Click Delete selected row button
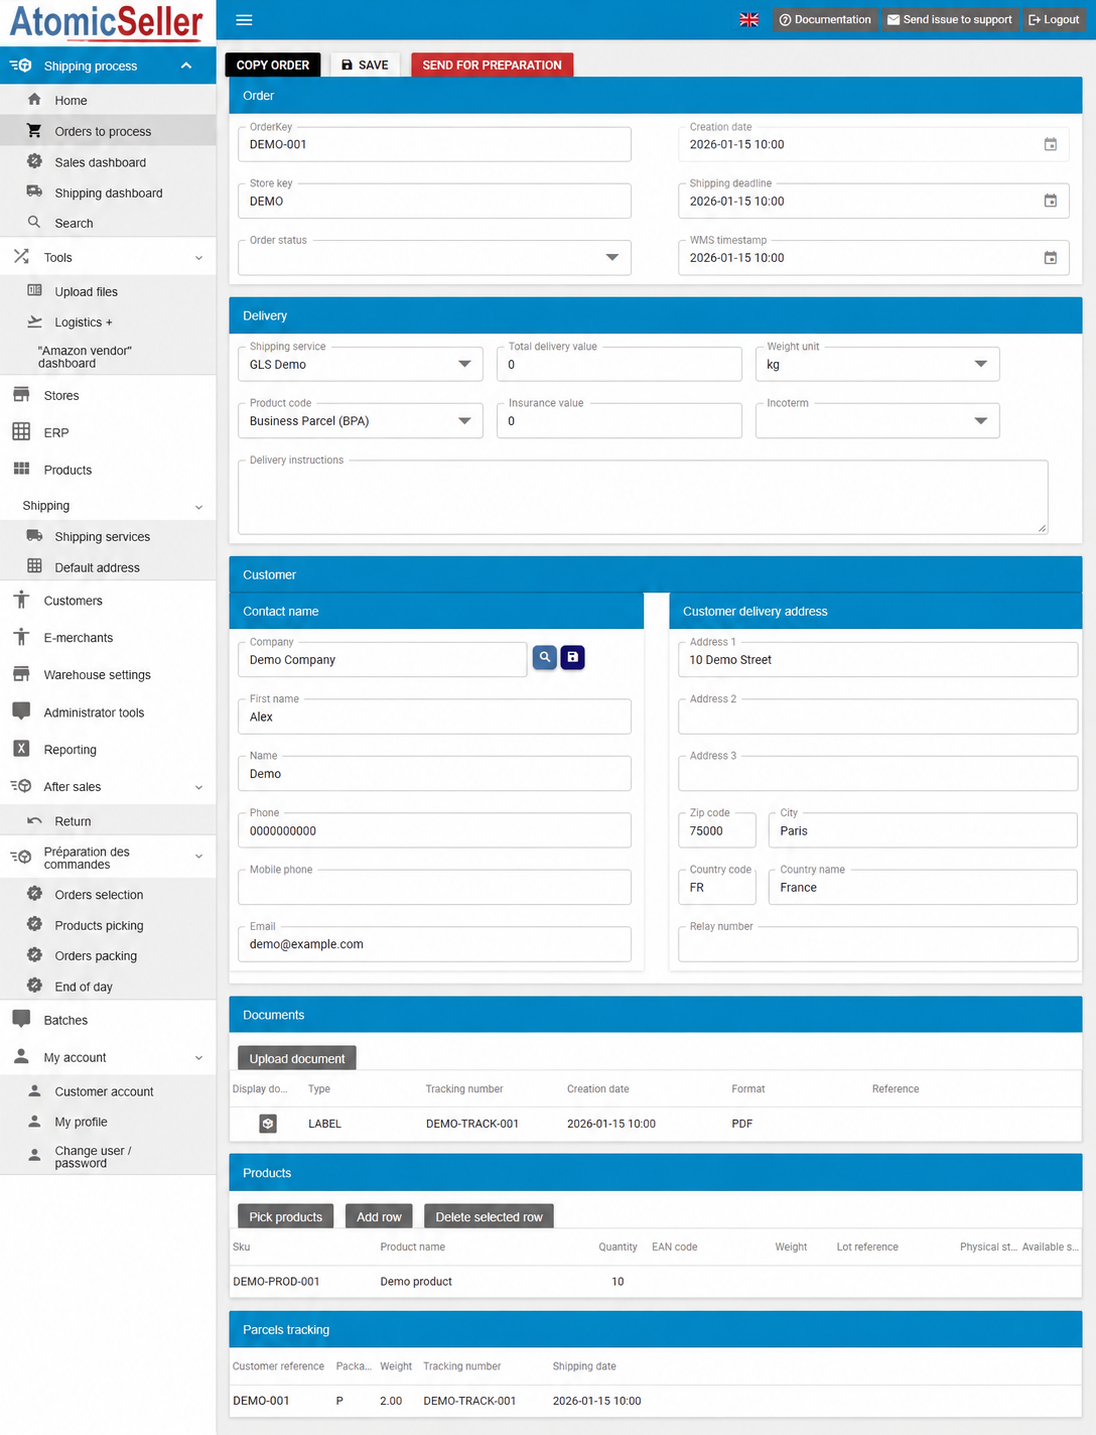Screen dimensions: 1096x1435 [x=489, y=1216]
